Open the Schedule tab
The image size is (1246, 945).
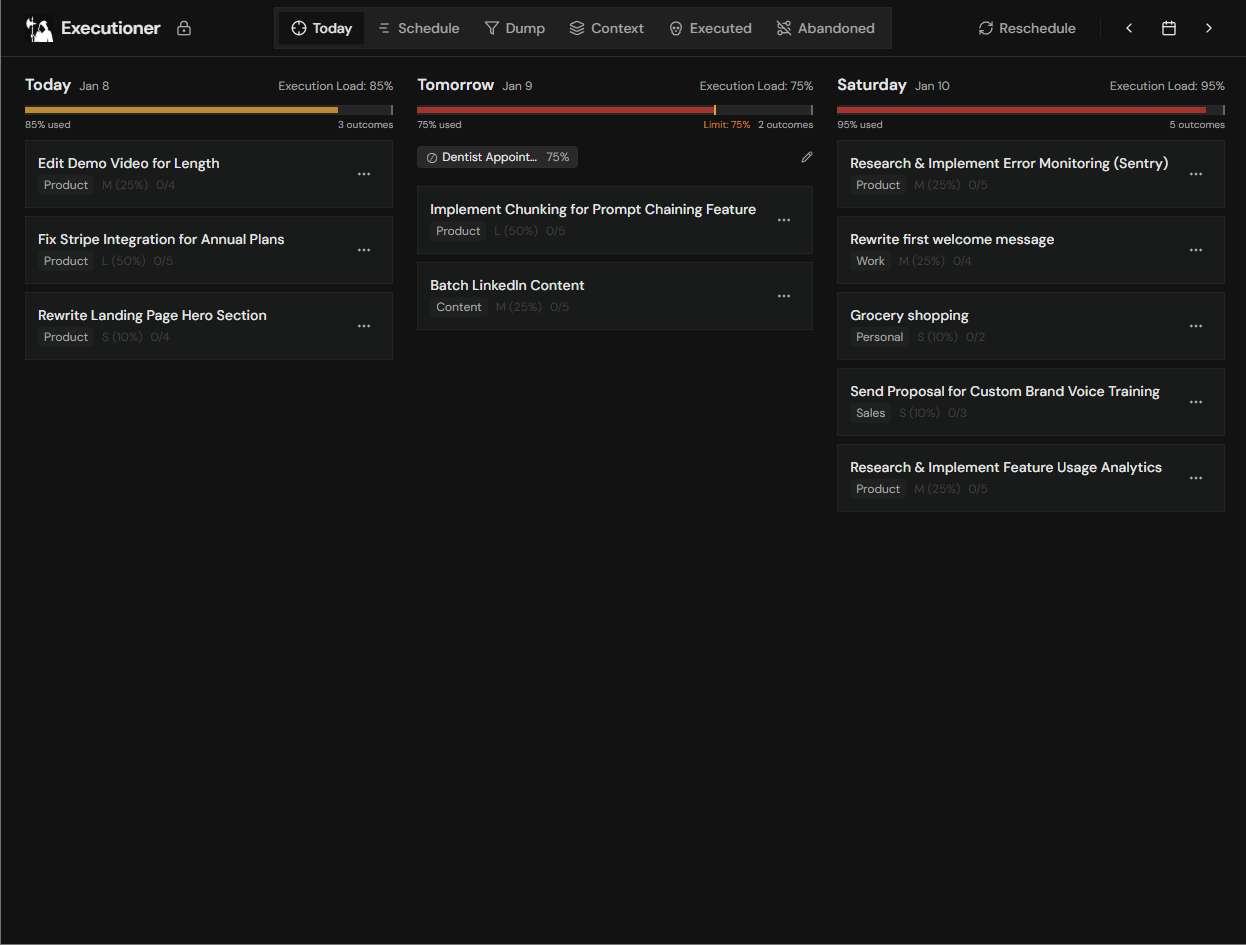[x=418, y=28]
